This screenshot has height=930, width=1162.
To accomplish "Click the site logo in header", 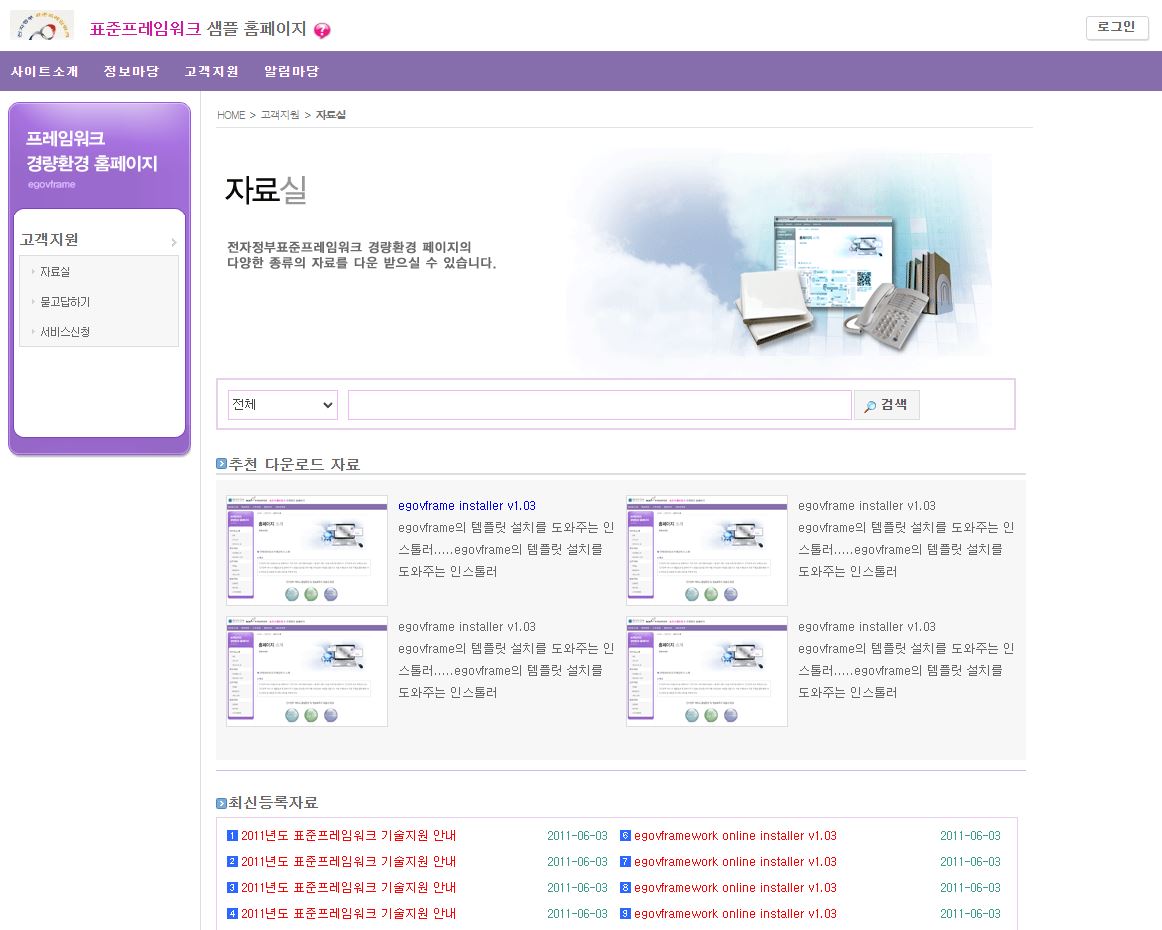I will 42,26.
